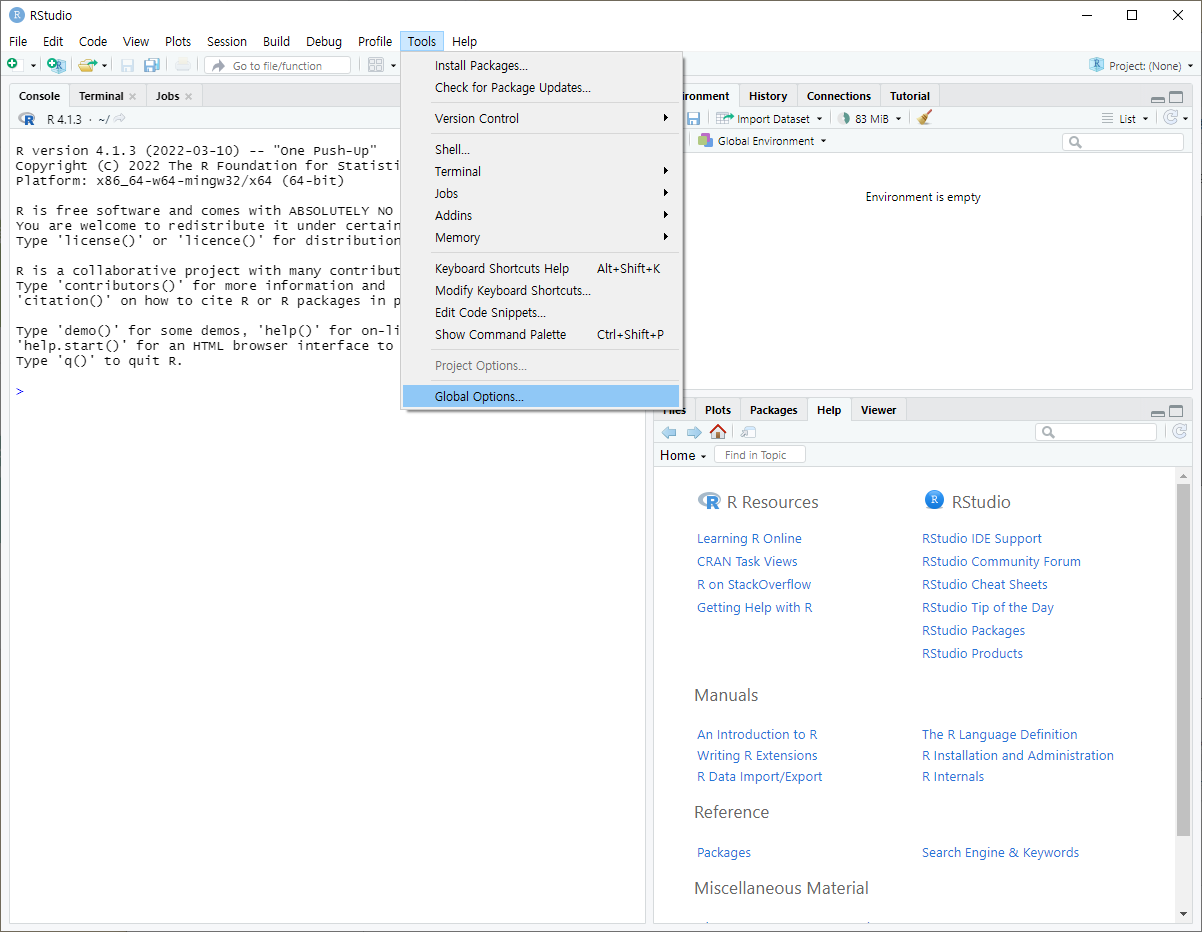
Task: Open the Profile menu
Action: pyautogui.click(x=375, y=41)
